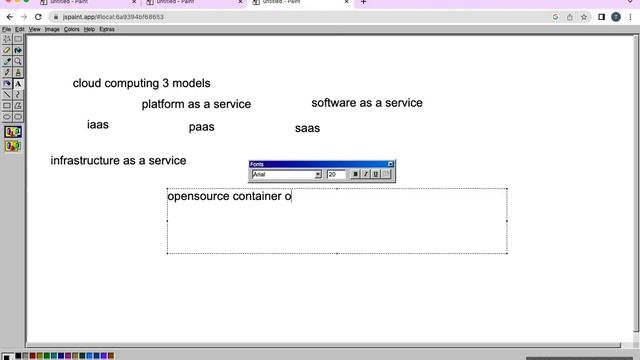This screenshot has height=360, width=640.
Task: Choose the Line tool
Action: pyautogui.click(x=7, y=95)
